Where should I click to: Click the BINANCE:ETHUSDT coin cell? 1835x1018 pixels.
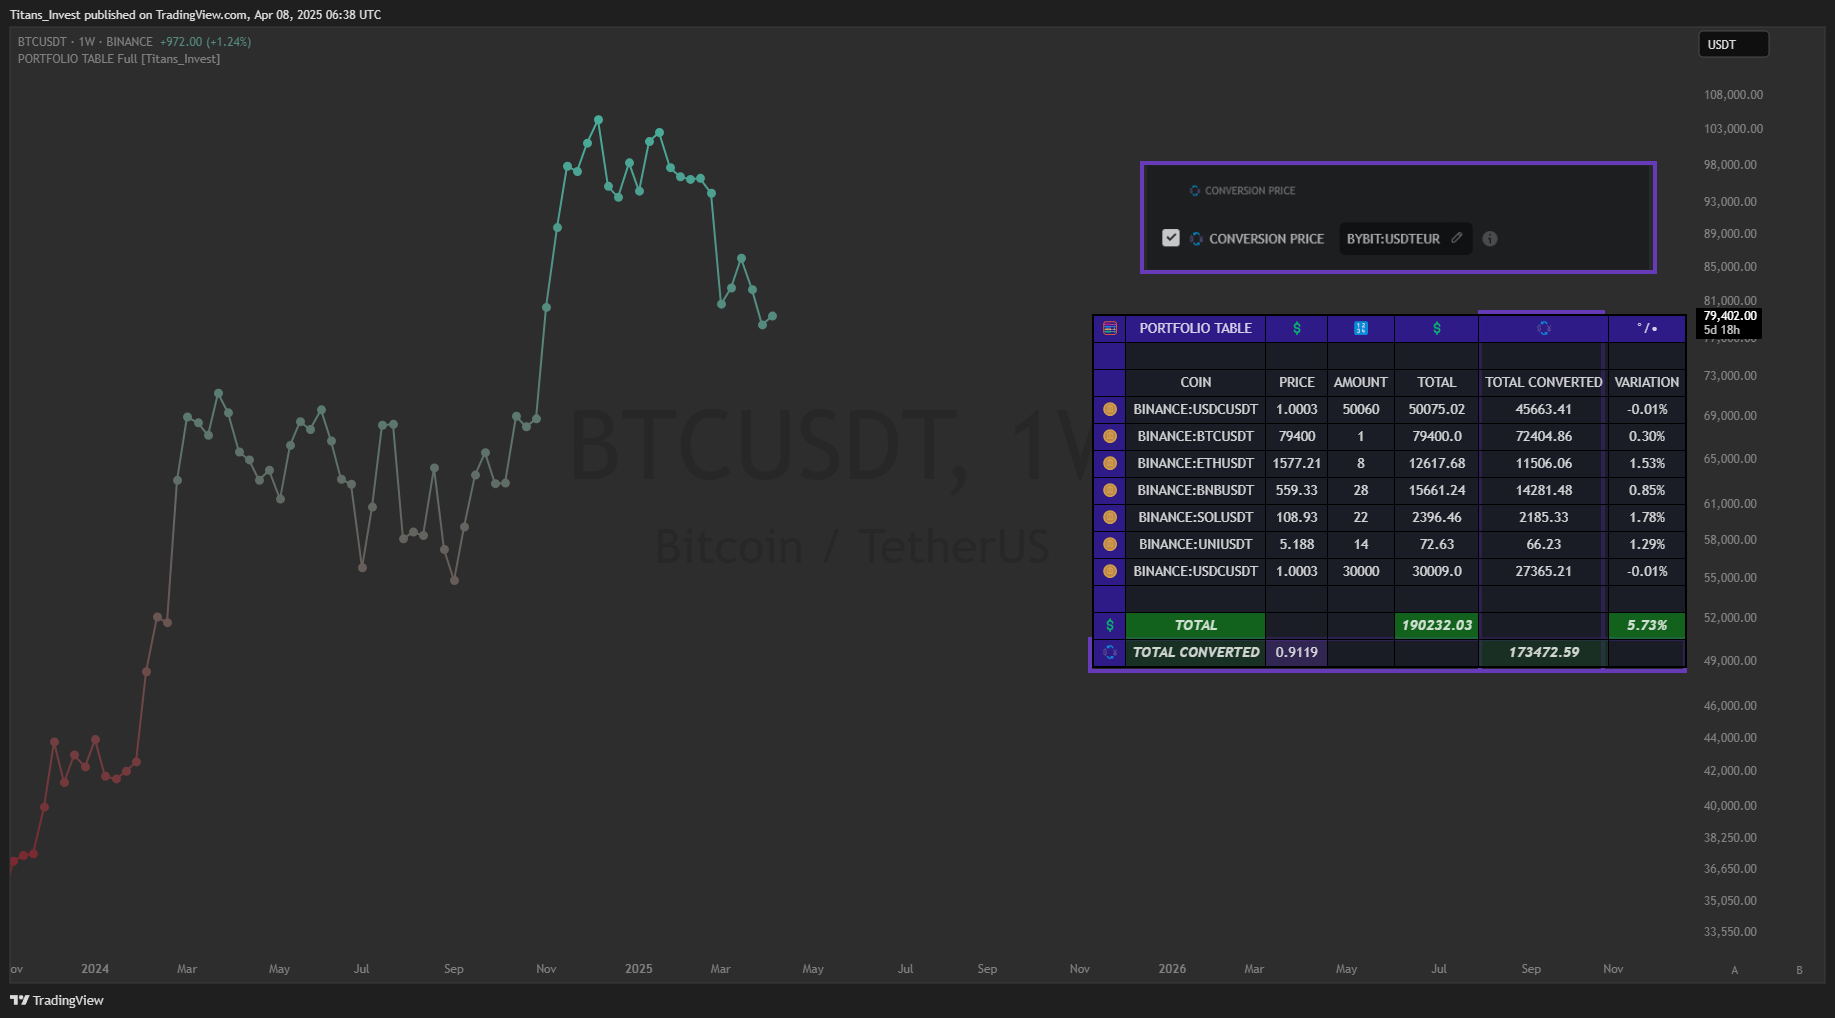pyautogui.click(x=1195, y=463)
